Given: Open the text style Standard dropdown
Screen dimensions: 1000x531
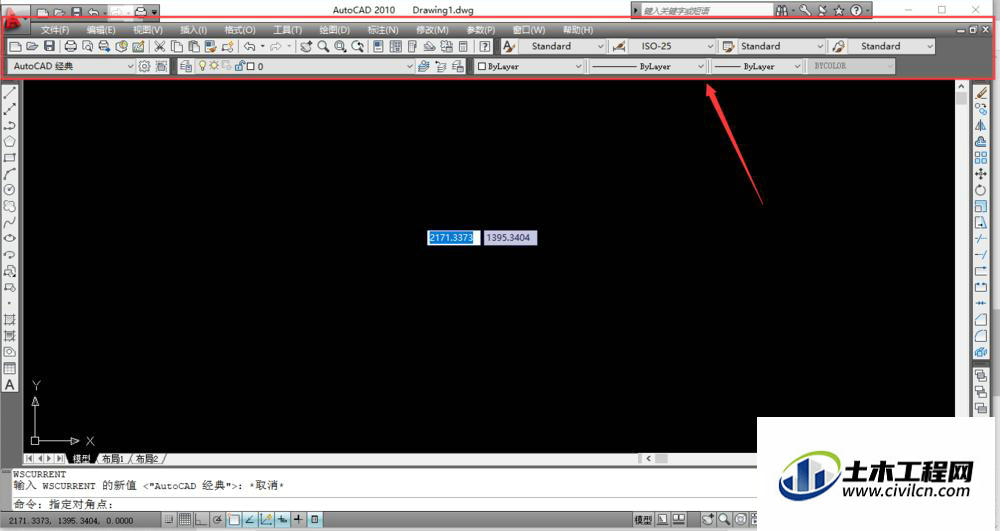Looking at the screenshot, I should (600, 47).
